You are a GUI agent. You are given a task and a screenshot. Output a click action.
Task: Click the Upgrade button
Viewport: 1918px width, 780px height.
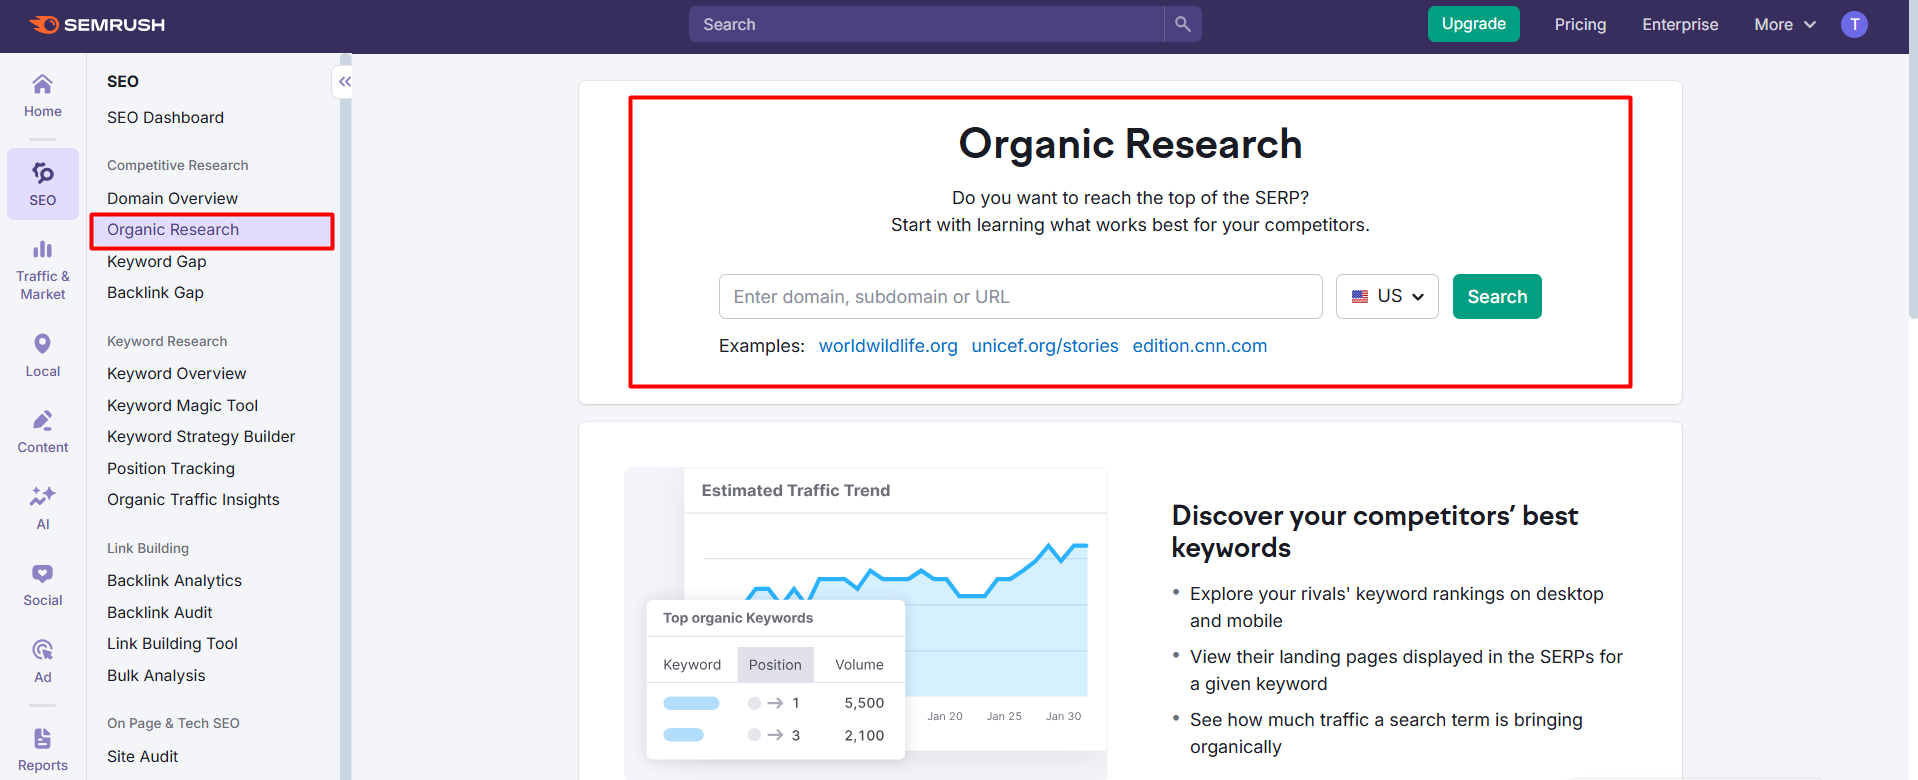tap(1474, 24)
